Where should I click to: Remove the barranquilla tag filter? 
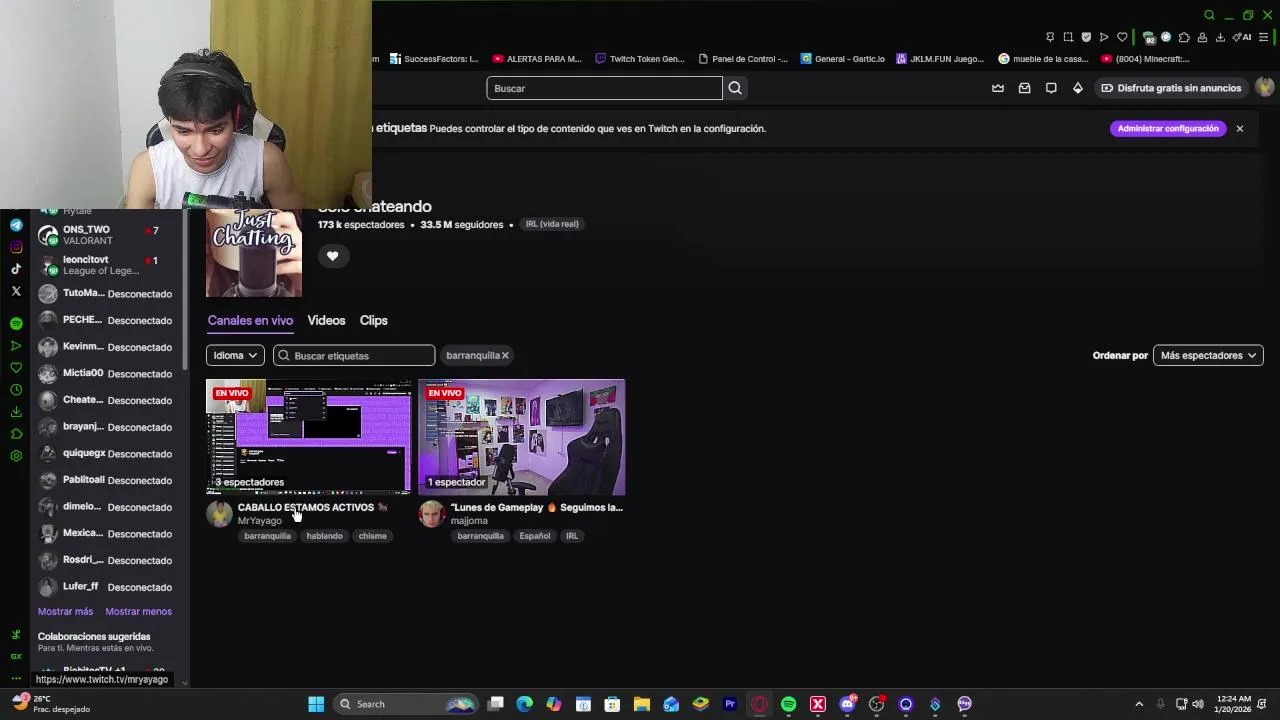click(x=505, y=355)
